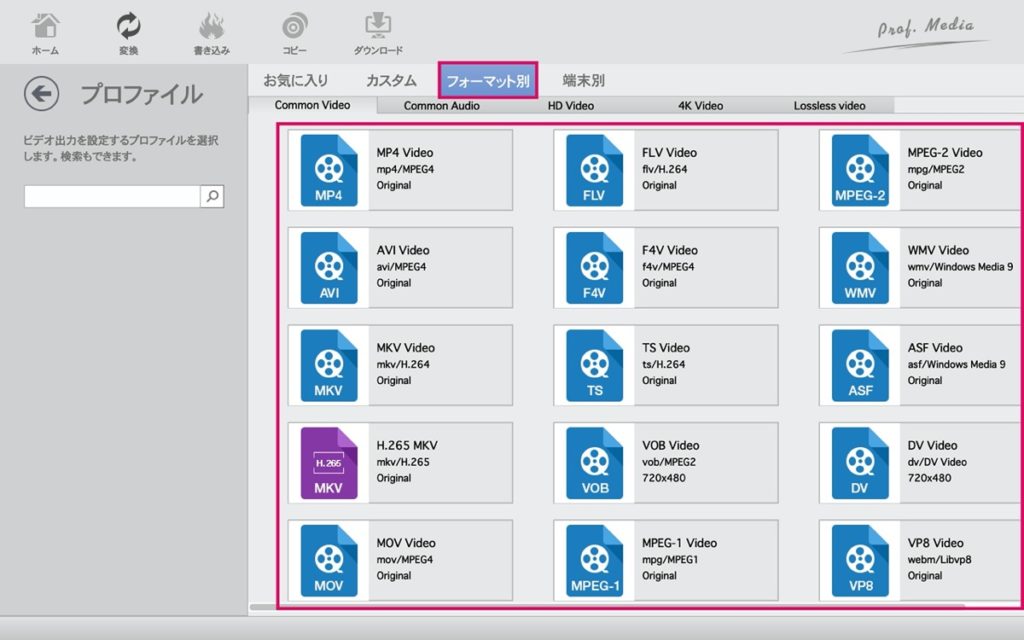Open the カスタム tab
1024x640 pixels.
tap(391, 80)
